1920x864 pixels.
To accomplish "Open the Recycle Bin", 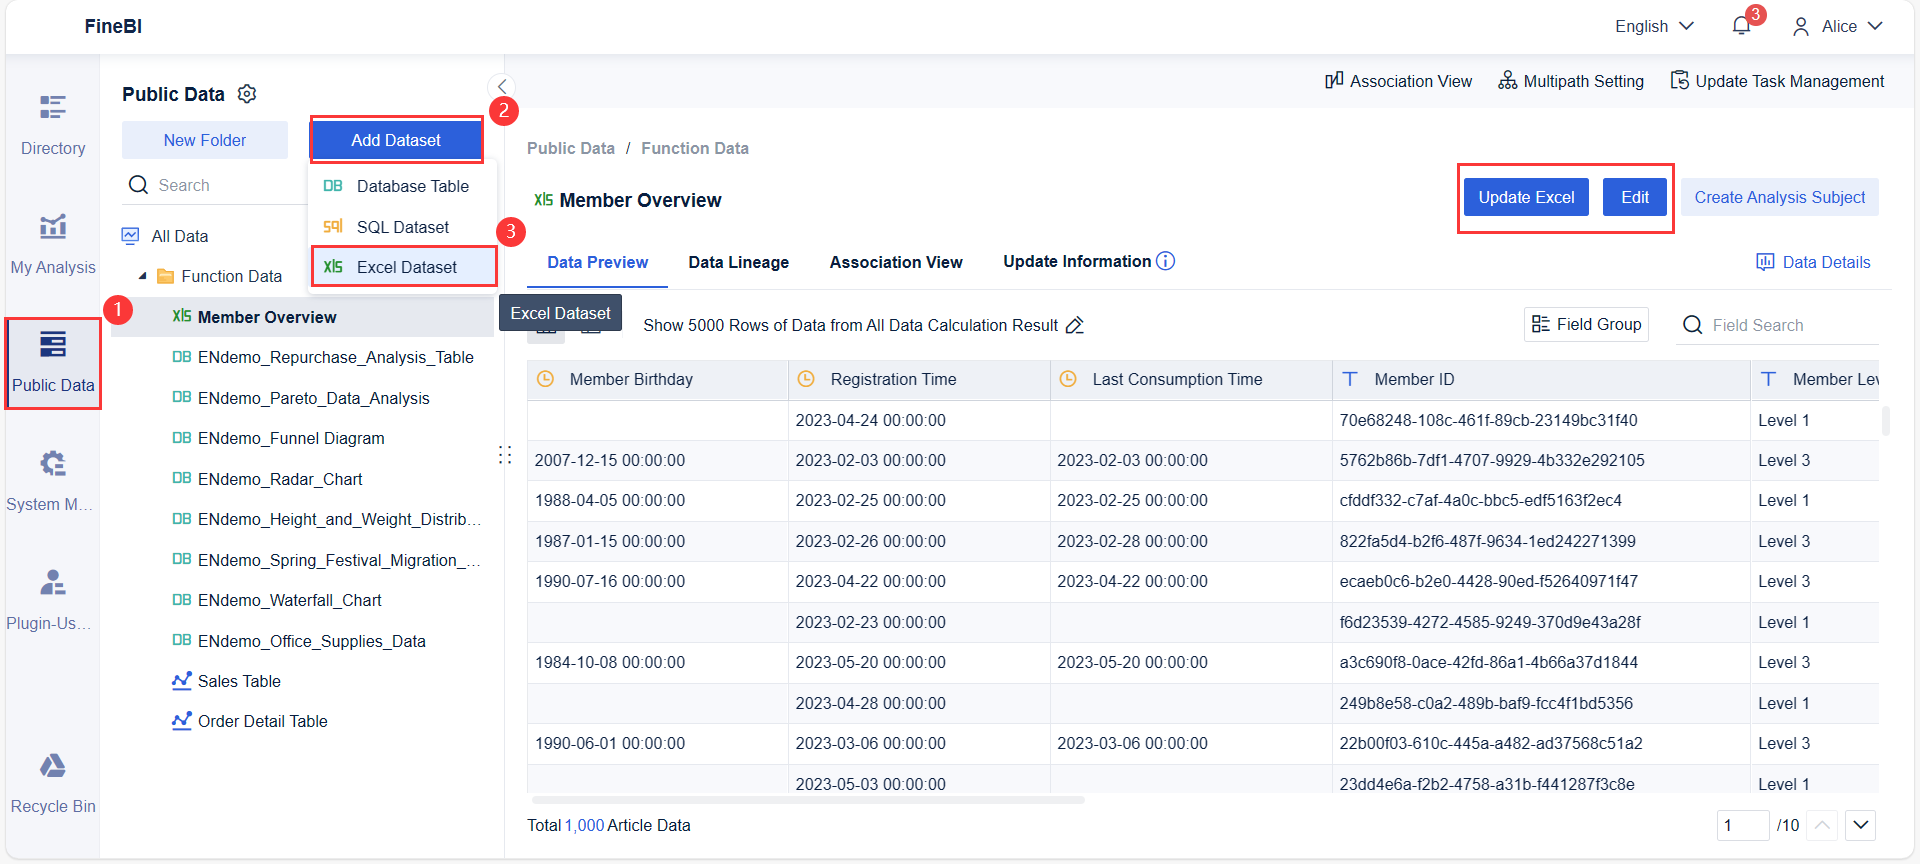I will pos(53,784).
